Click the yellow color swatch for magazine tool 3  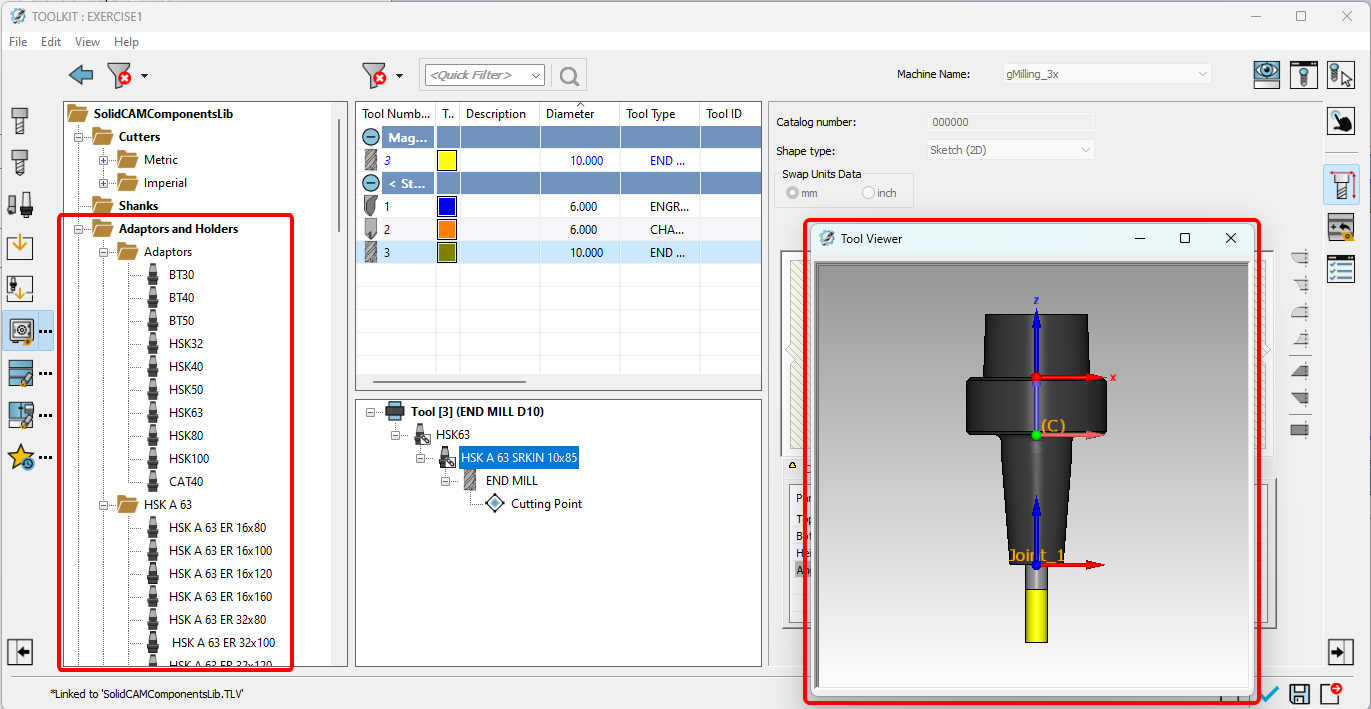[447, 160]
